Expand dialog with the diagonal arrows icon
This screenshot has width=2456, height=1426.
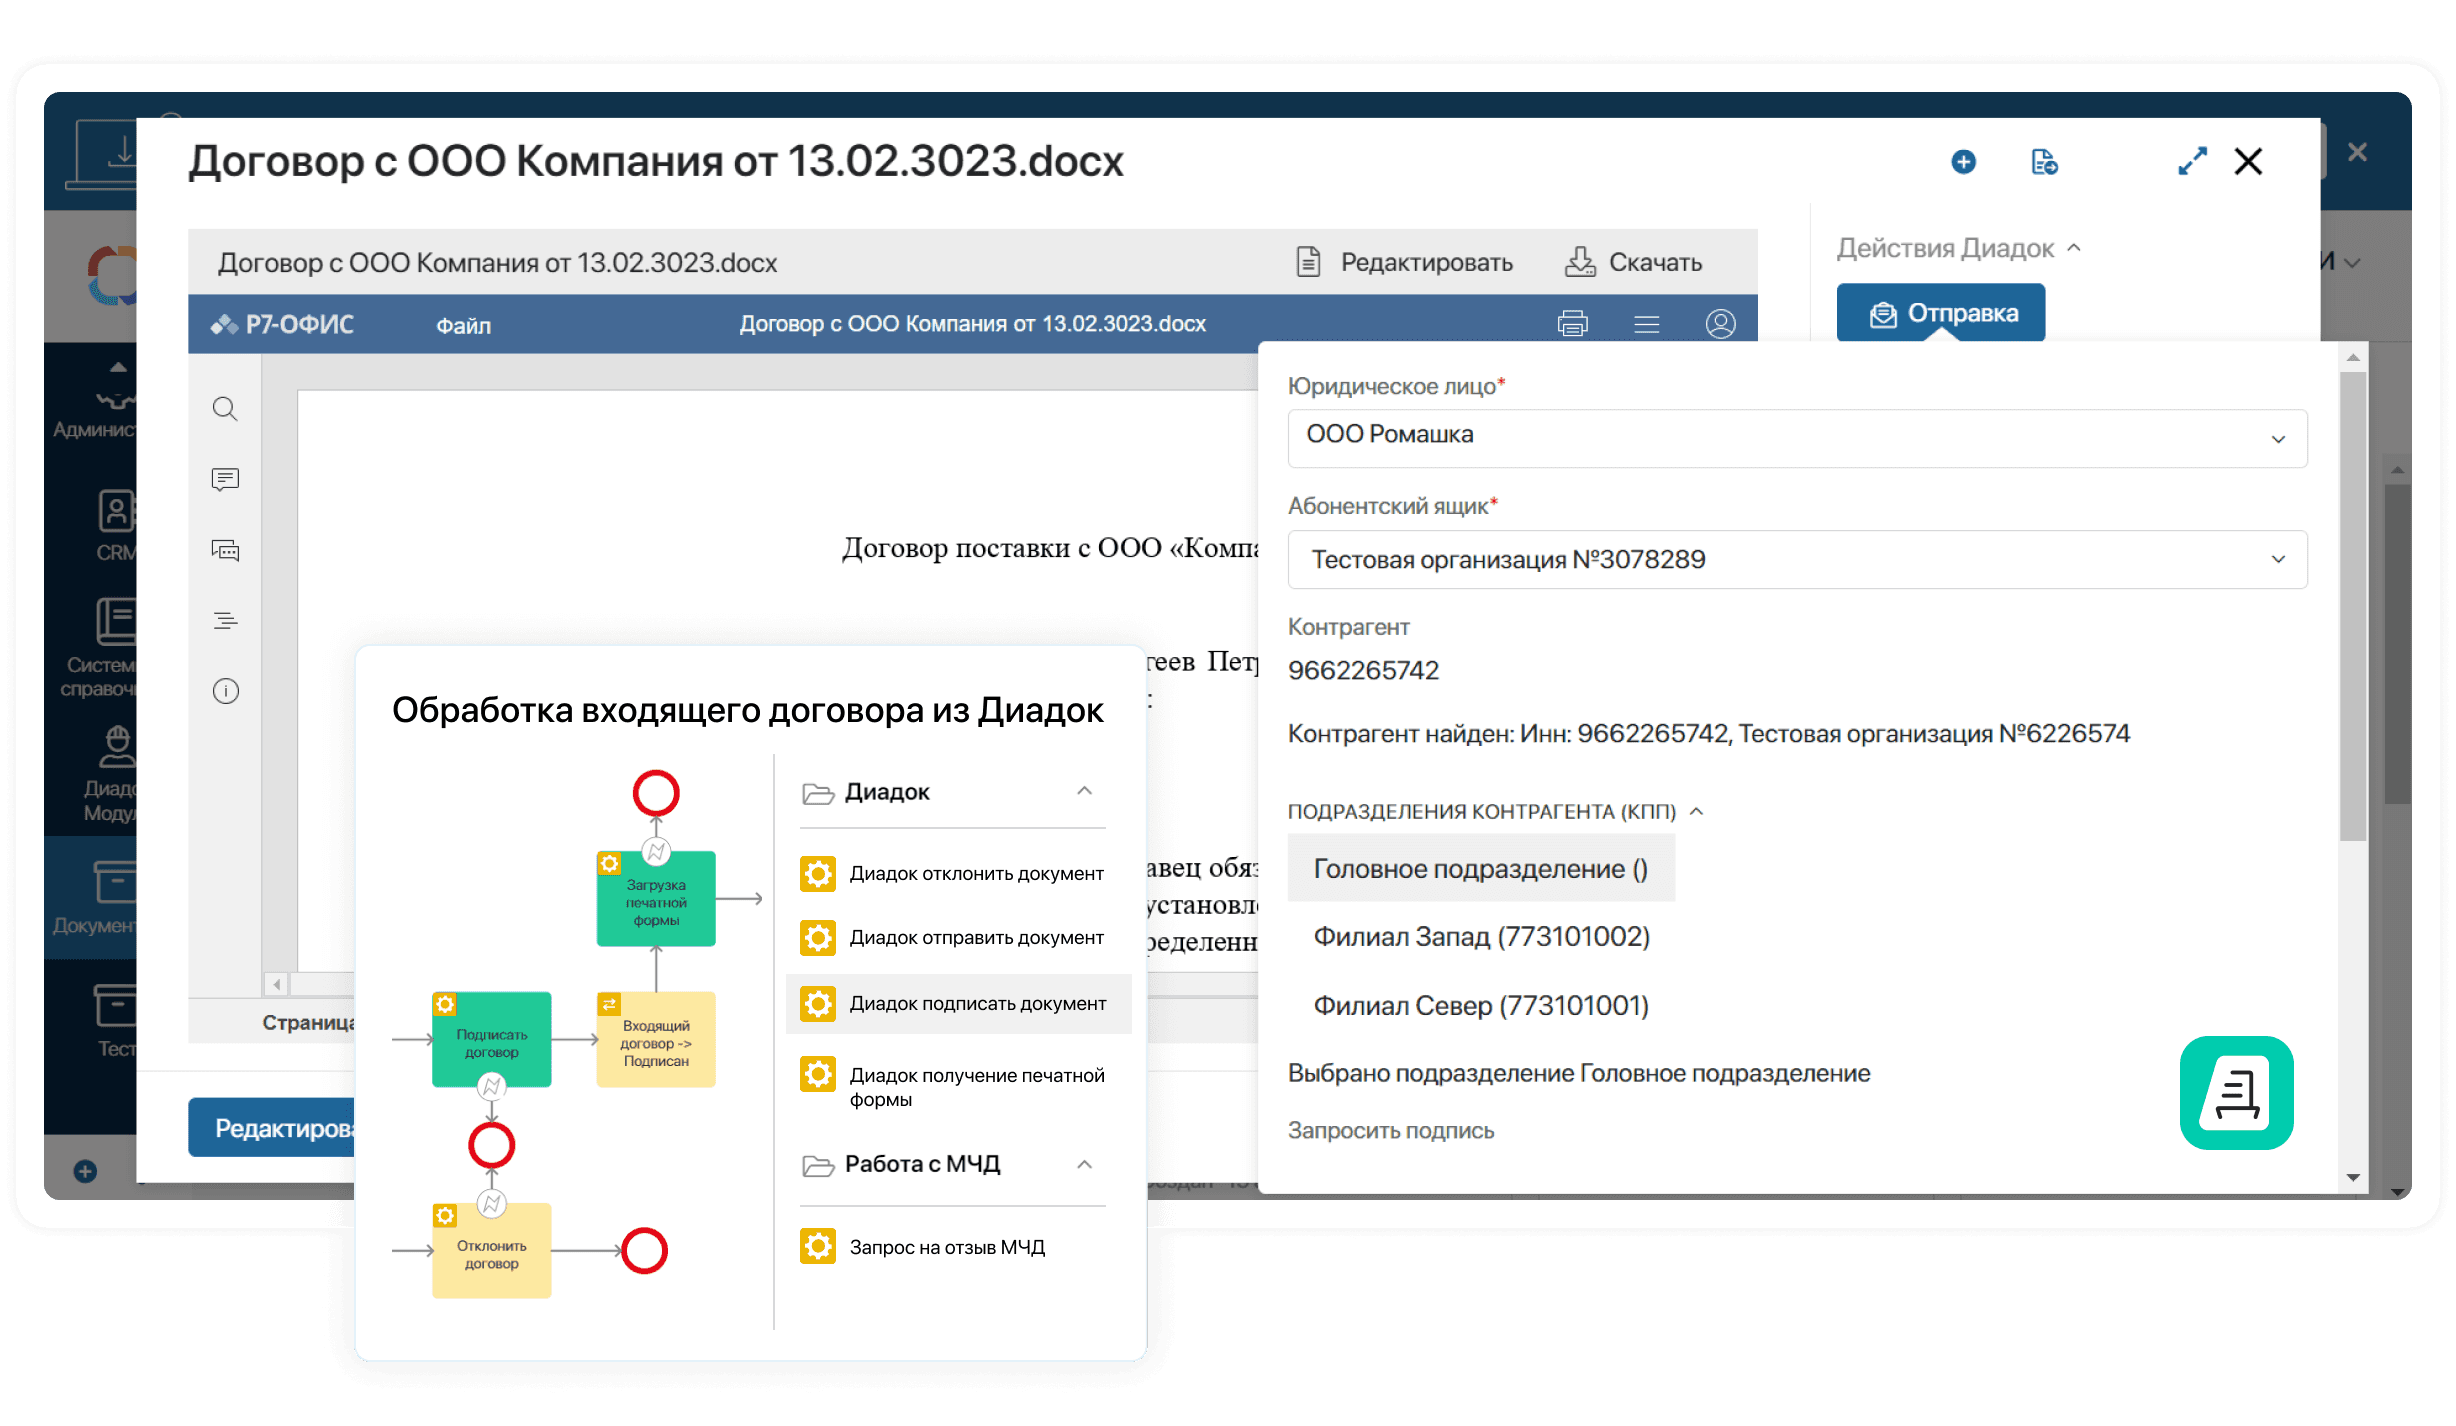click(x=2192, y=162)
